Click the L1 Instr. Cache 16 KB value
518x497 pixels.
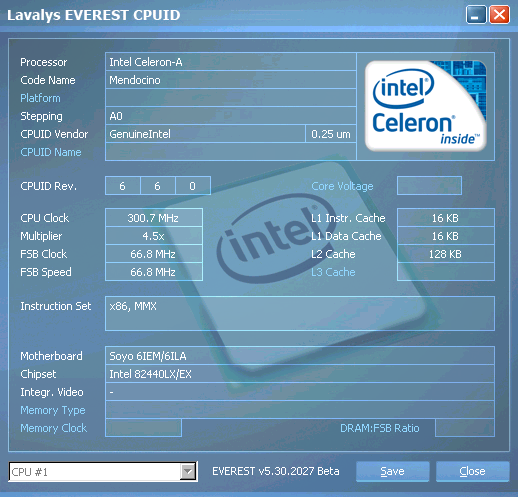pos(446,218)
